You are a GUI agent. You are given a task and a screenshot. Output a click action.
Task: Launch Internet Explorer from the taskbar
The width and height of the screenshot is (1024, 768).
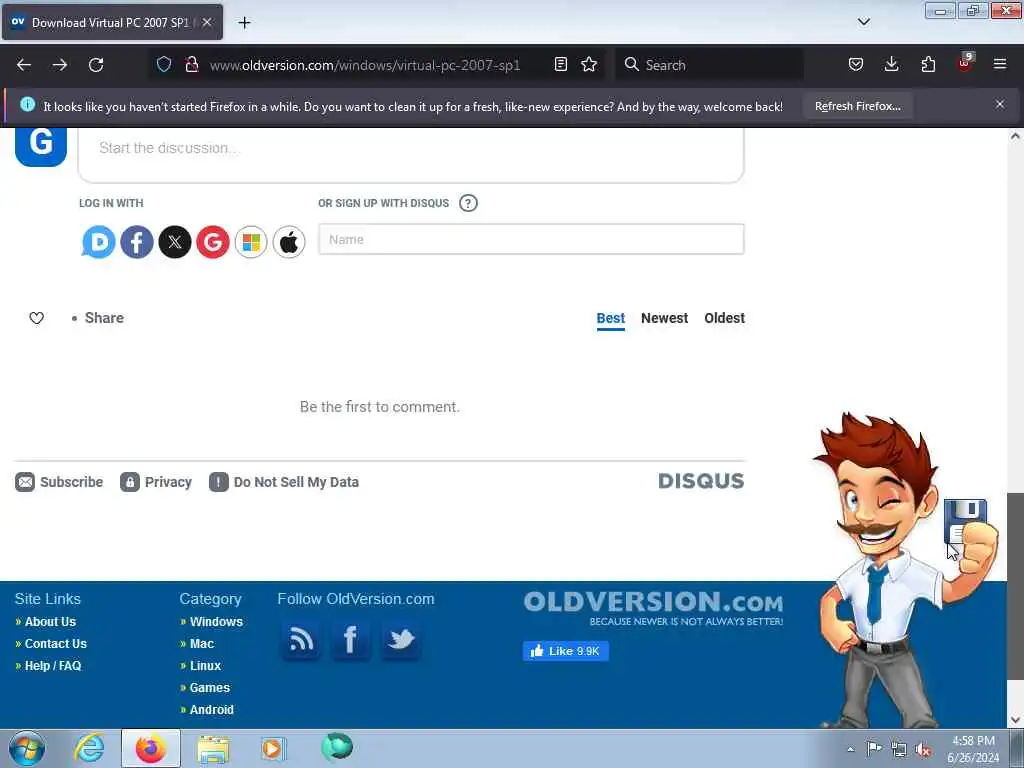pyautogui.click(x=89, y=748)
